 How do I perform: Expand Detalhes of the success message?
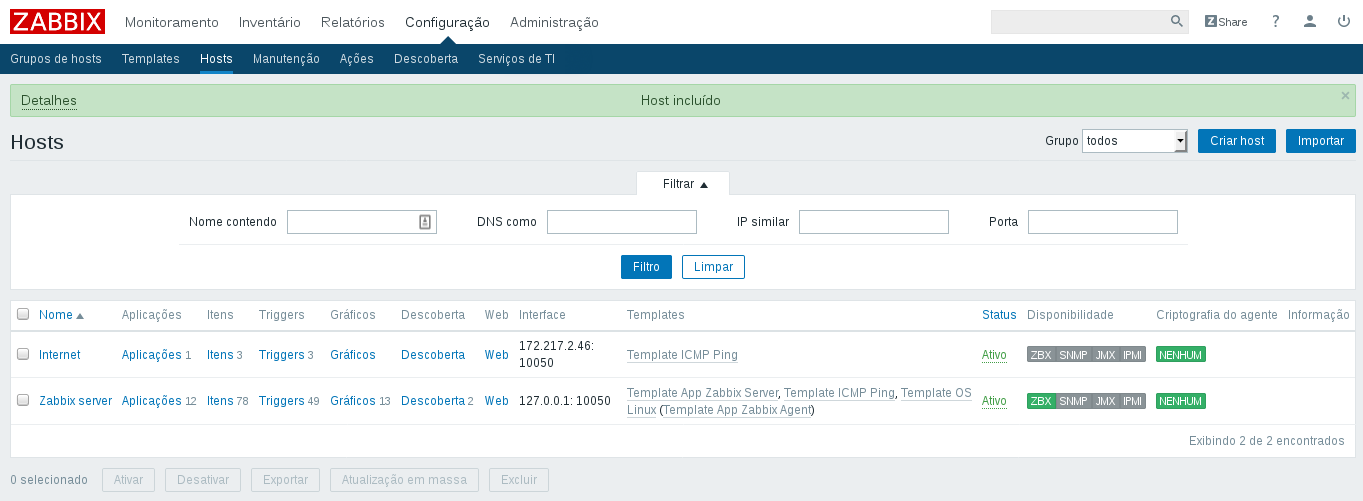(49, 101)
